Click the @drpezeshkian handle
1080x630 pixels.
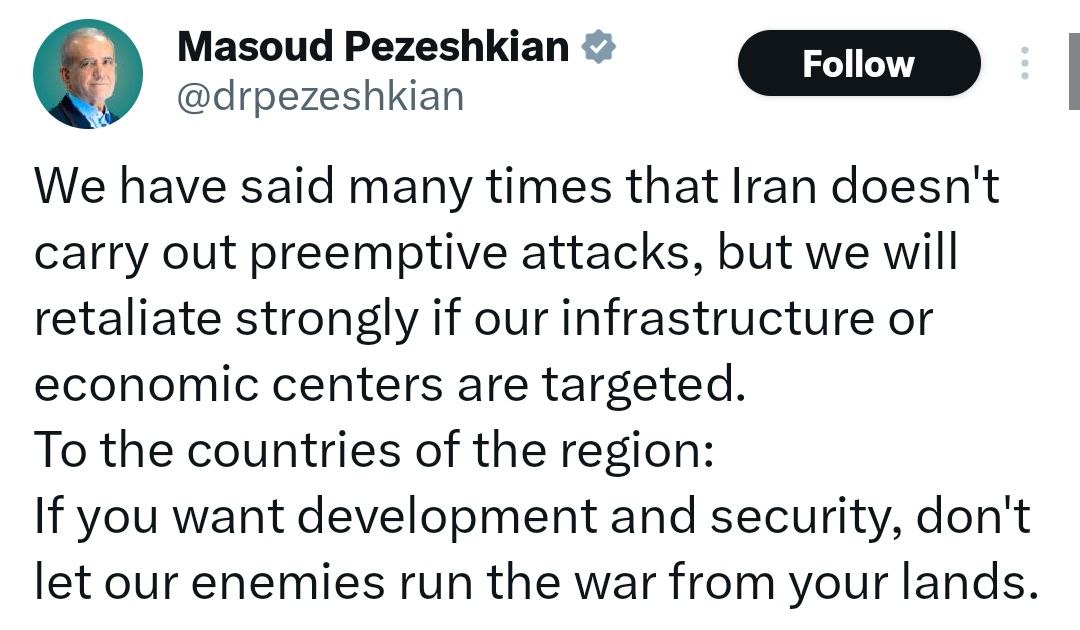[320, 97]
